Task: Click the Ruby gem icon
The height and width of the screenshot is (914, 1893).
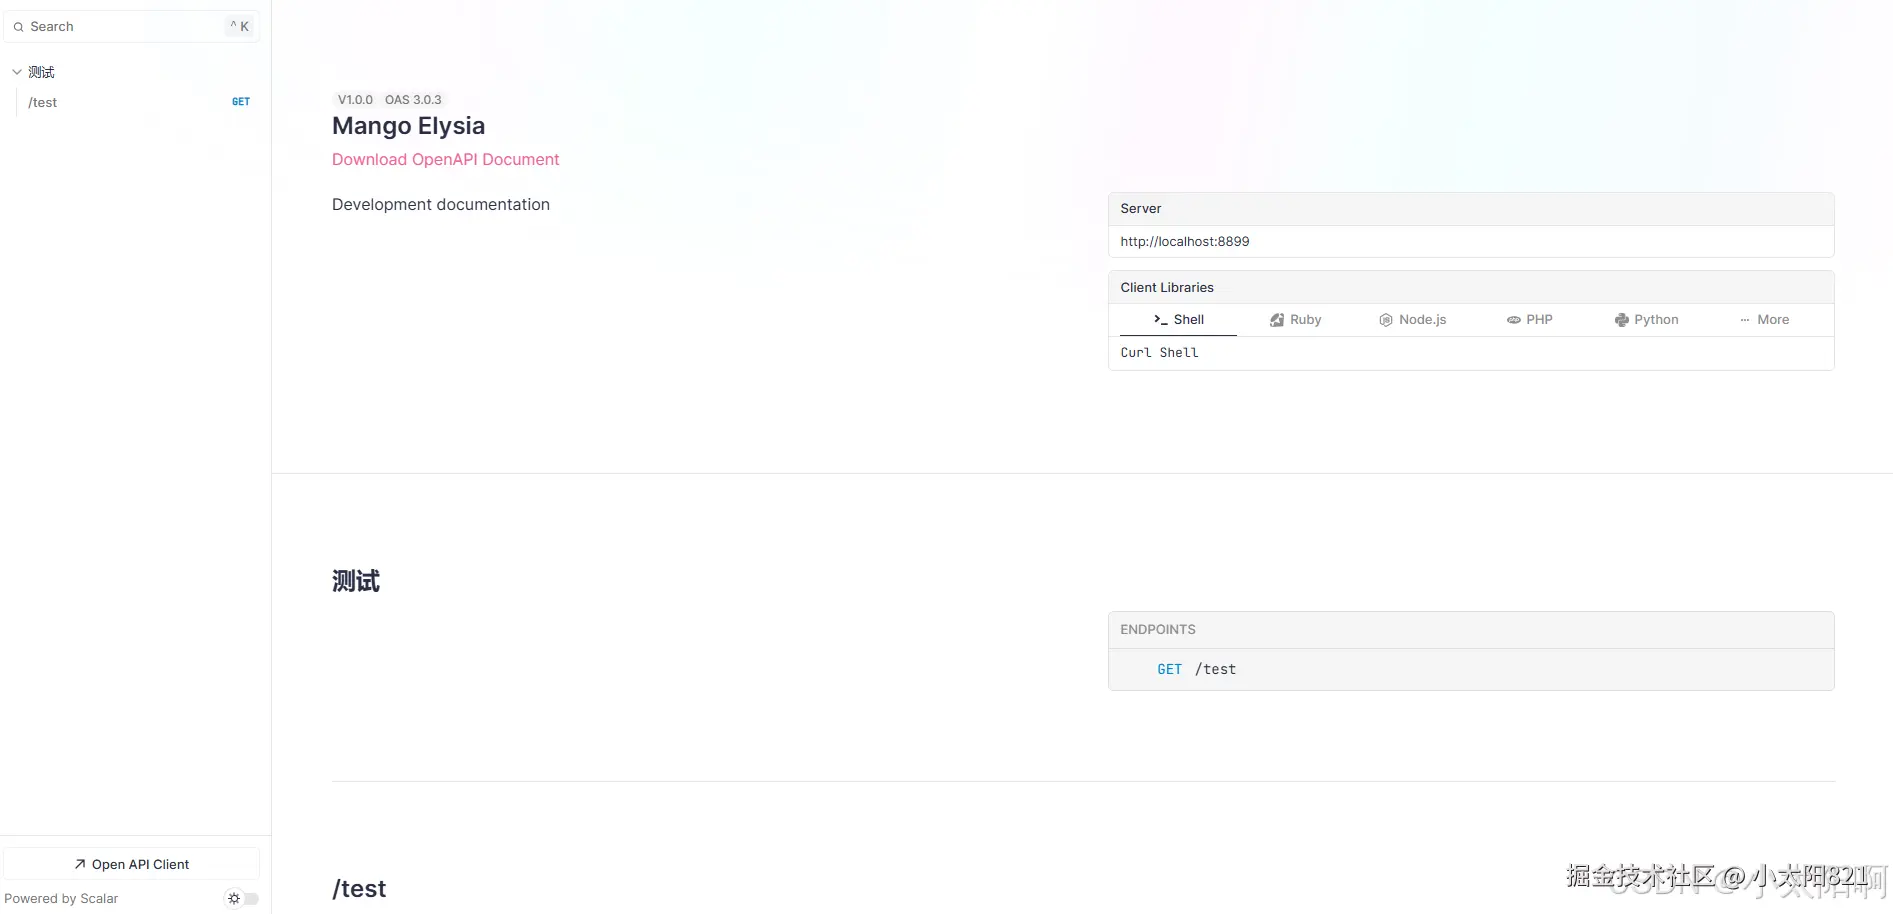Action: tap(1277, 320)
